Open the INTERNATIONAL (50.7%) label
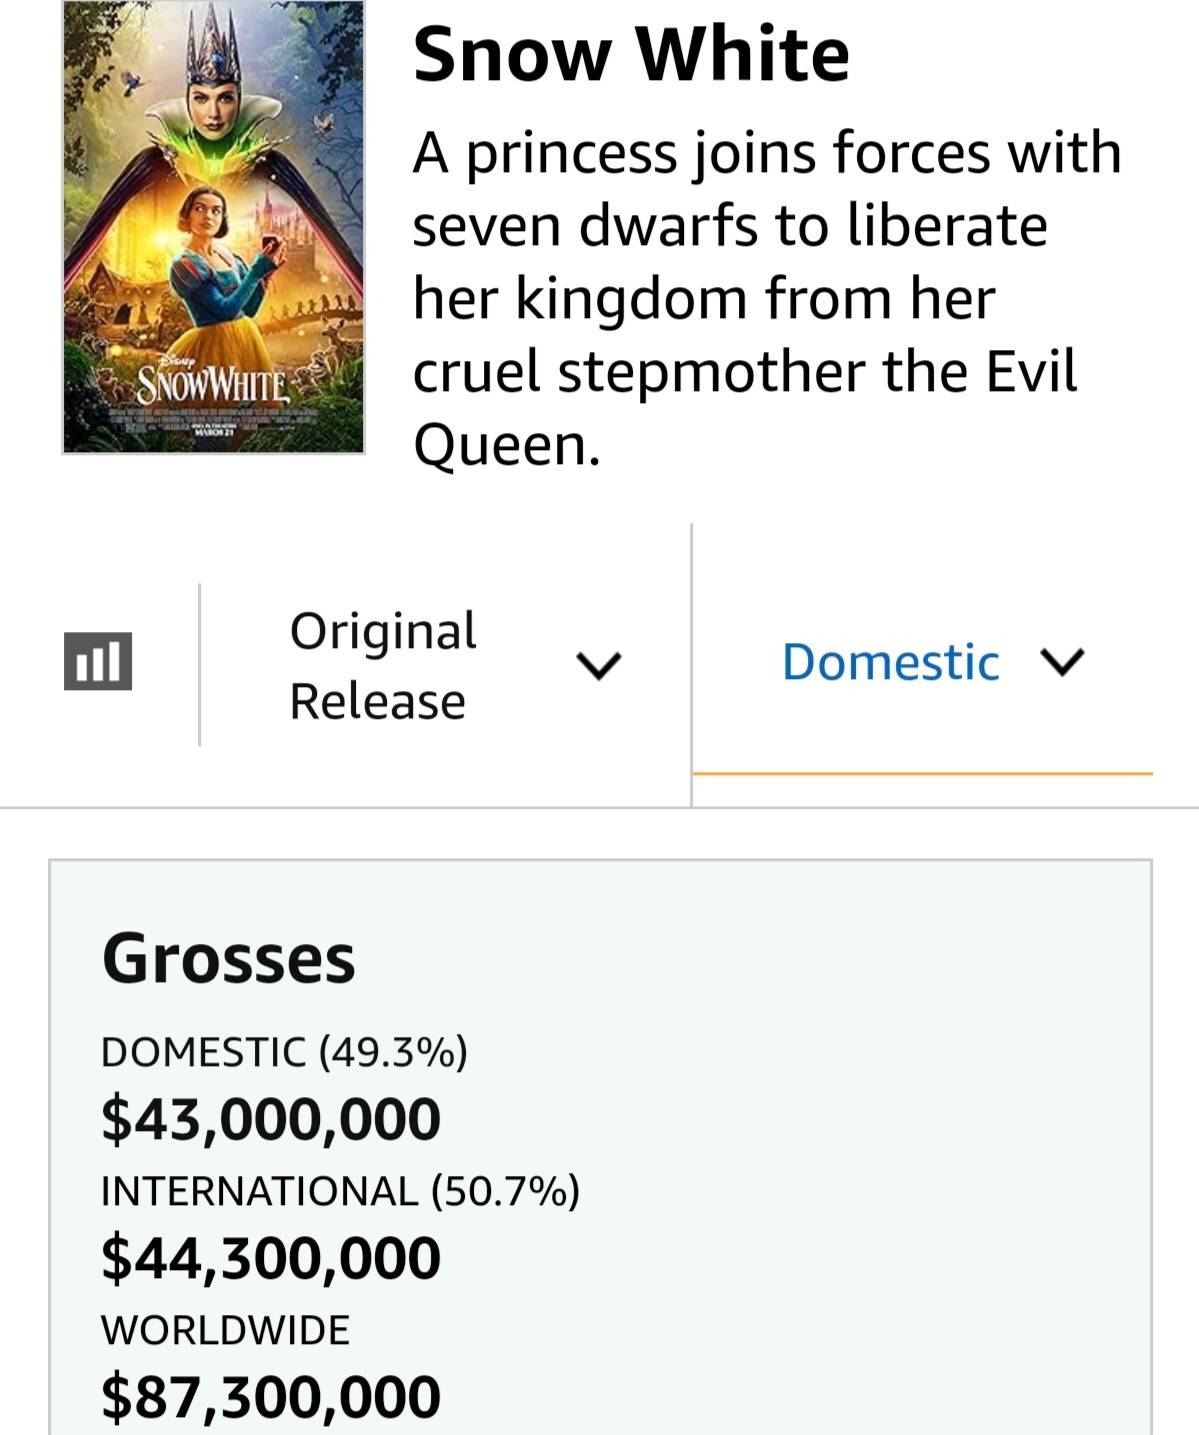 point(340,1191)
